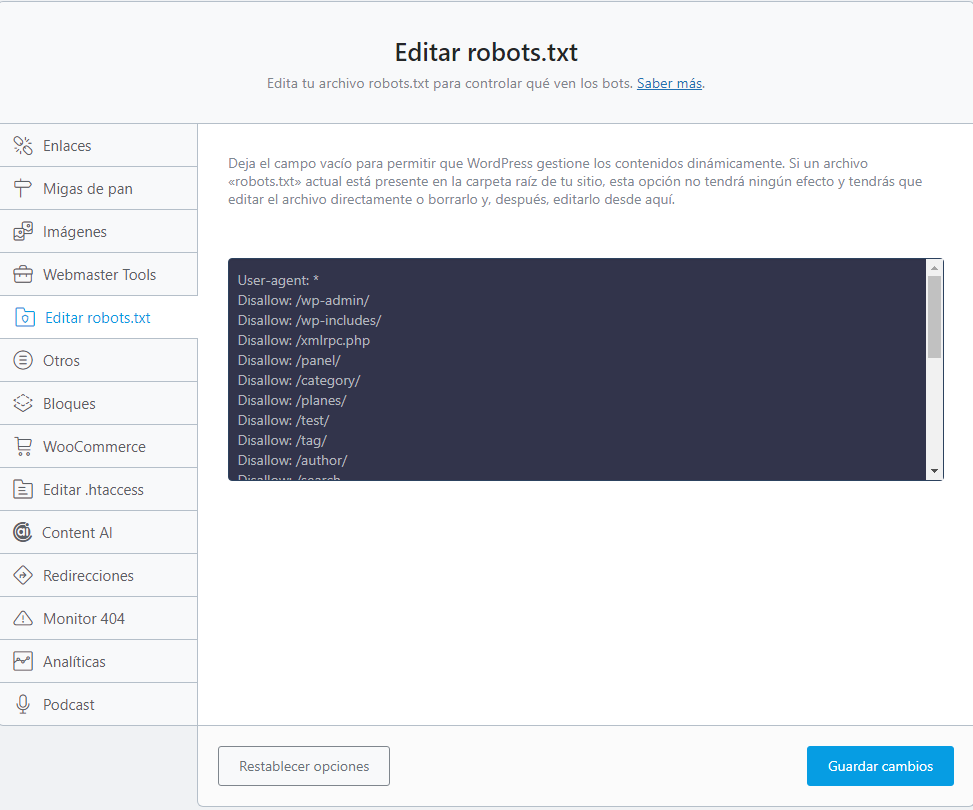Image resolution: width=973 pixels, height=810 pixels.
Task: Open the Analíticas label in sidebar
Action: pyautogui.click(x=74, y=662)
